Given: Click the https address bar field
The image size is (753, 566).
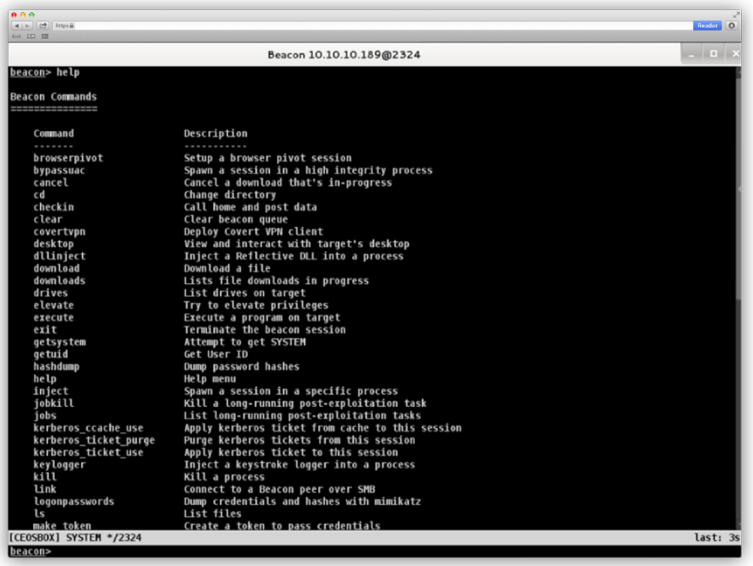Looking at the screenshot, I should (x=372, y=25).
